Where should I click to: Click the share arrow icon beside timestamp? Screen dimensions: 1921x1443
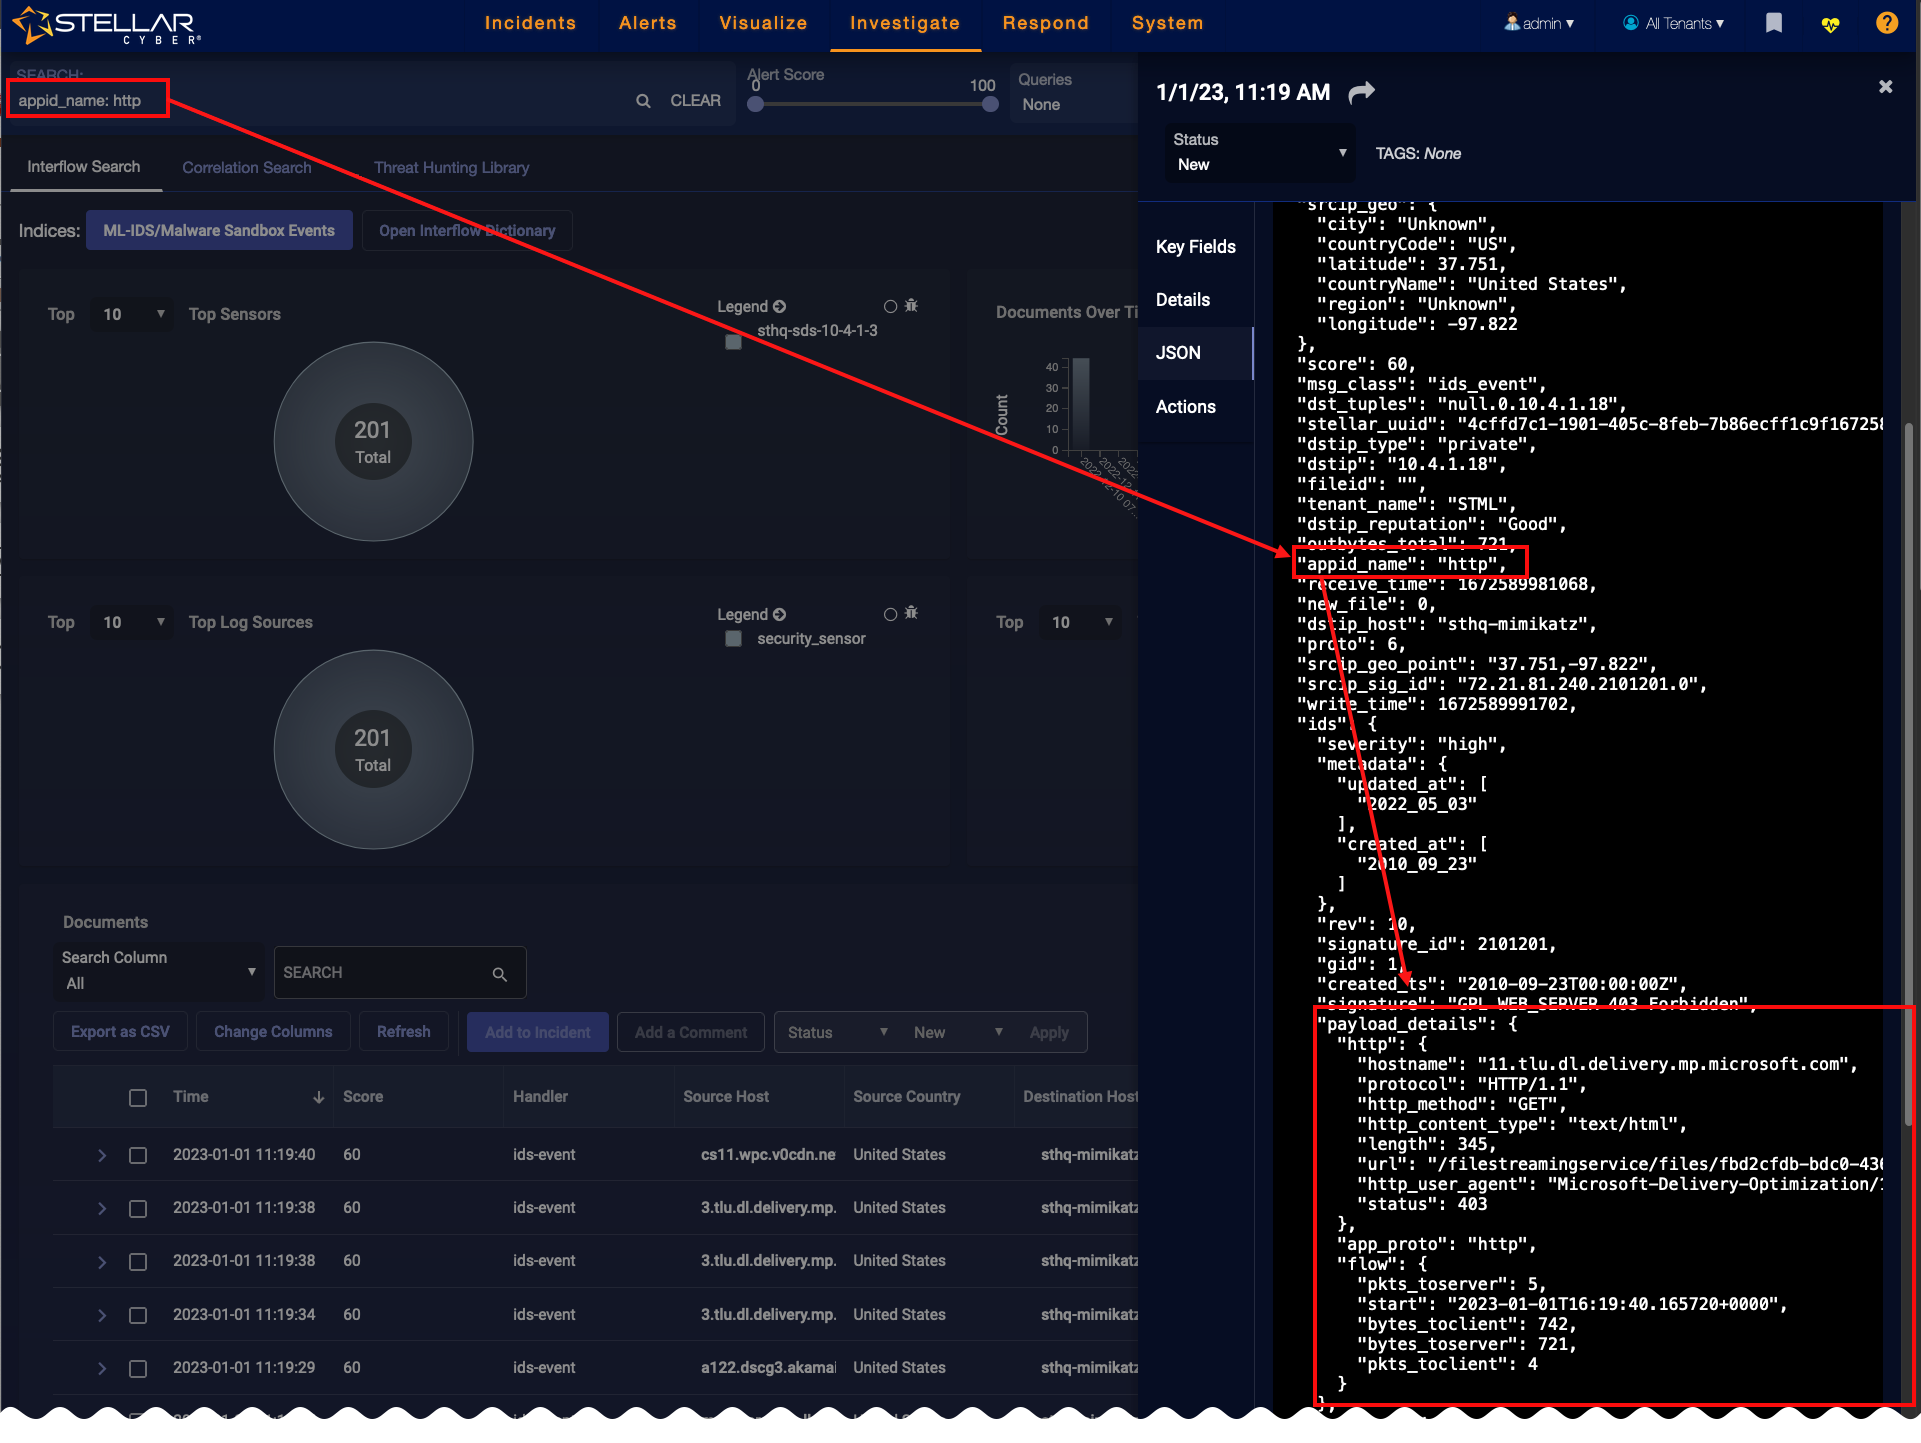(x=1361, y=93)
